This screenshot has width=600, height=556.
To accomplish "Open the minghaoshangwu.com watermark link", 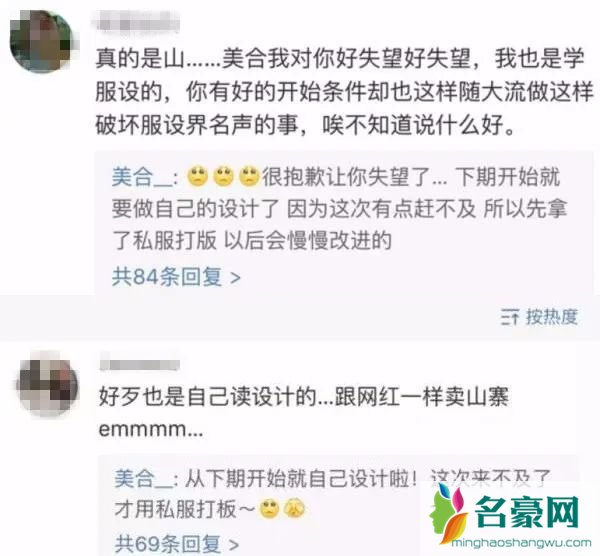I will (x=522, y=543).
